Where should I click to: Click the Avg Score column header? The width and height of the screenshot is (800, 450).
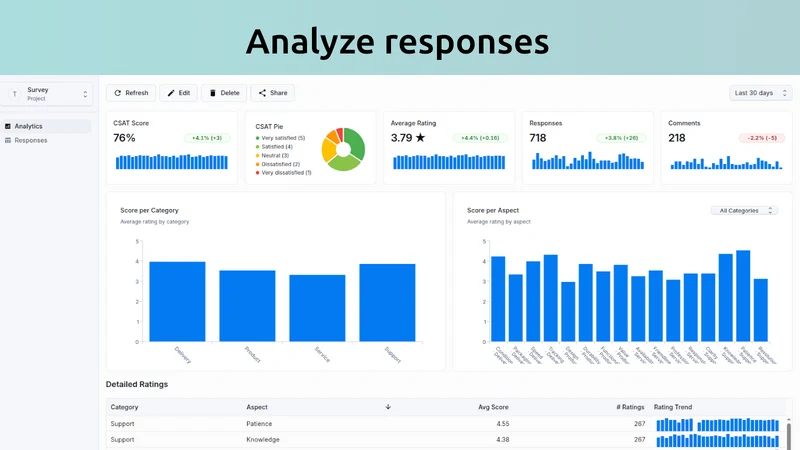coord(493,407)
